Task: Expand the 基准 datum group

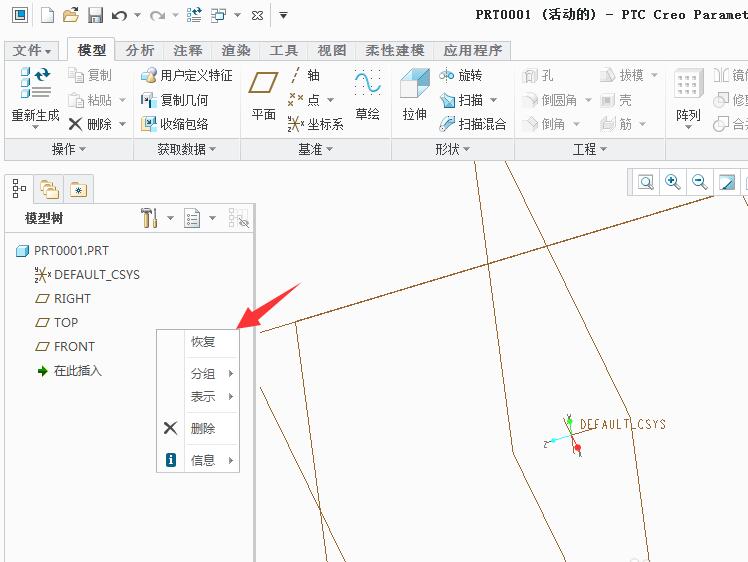Action: 315,149
